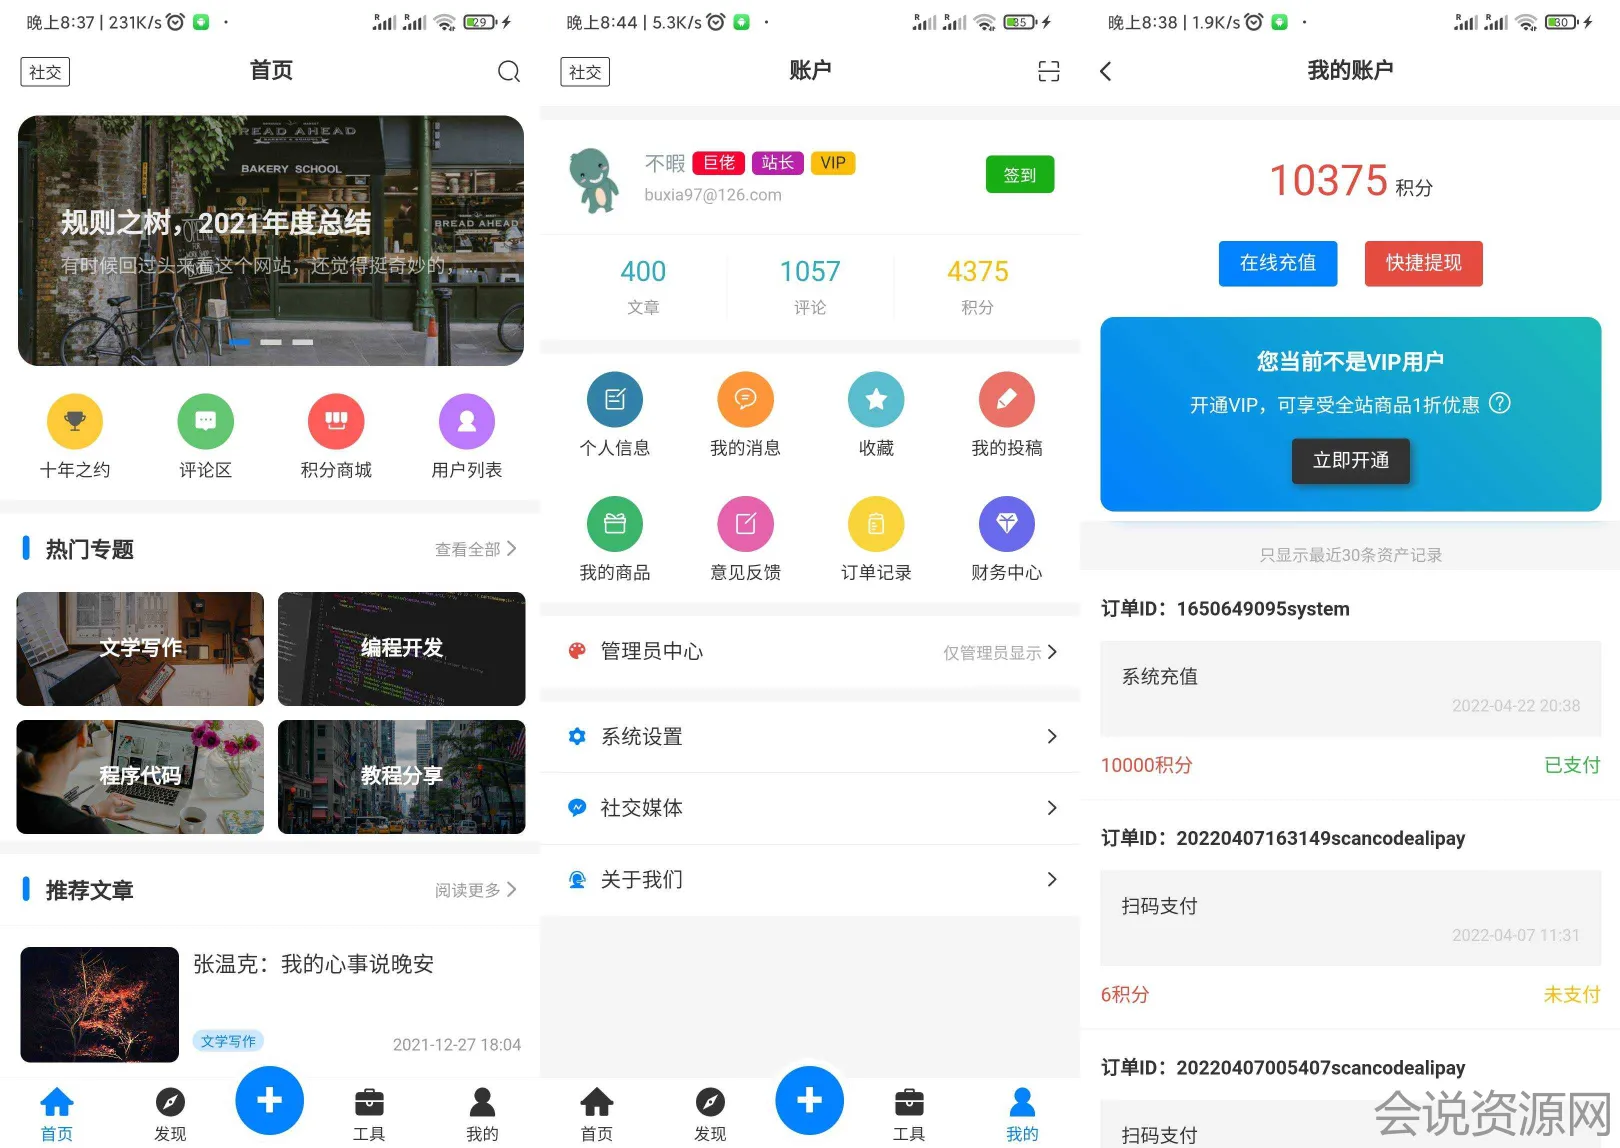Open the 编程开发 topic thumbnail
The height and width of the screenshot is (1148, 1620).
pyautogui.click(x=401, y=648)
